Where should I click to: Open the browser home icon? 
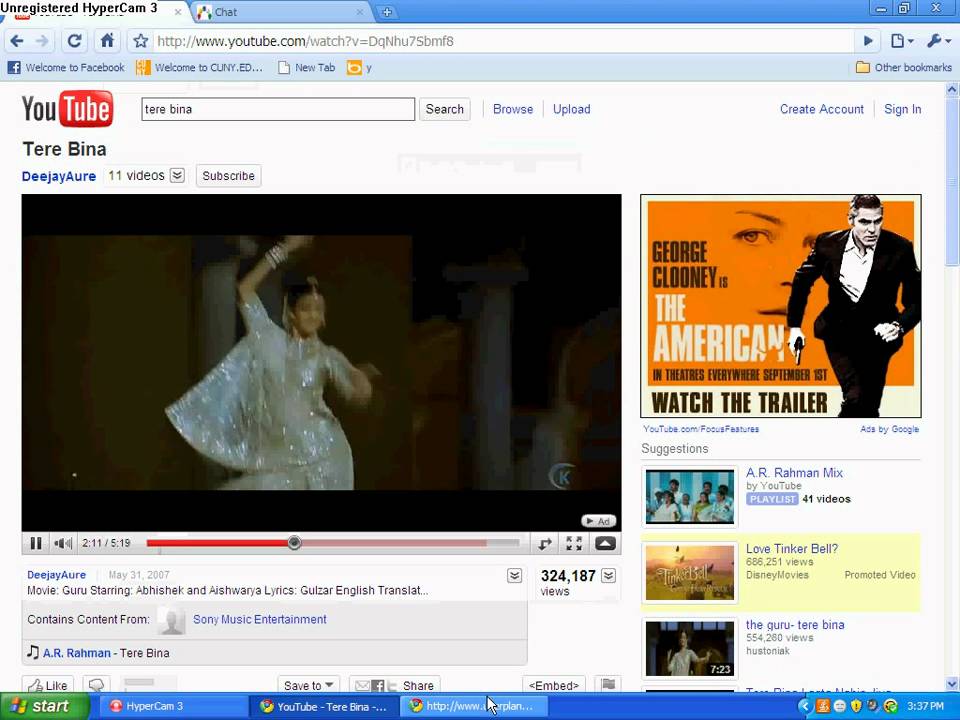[x=107, y=41]
